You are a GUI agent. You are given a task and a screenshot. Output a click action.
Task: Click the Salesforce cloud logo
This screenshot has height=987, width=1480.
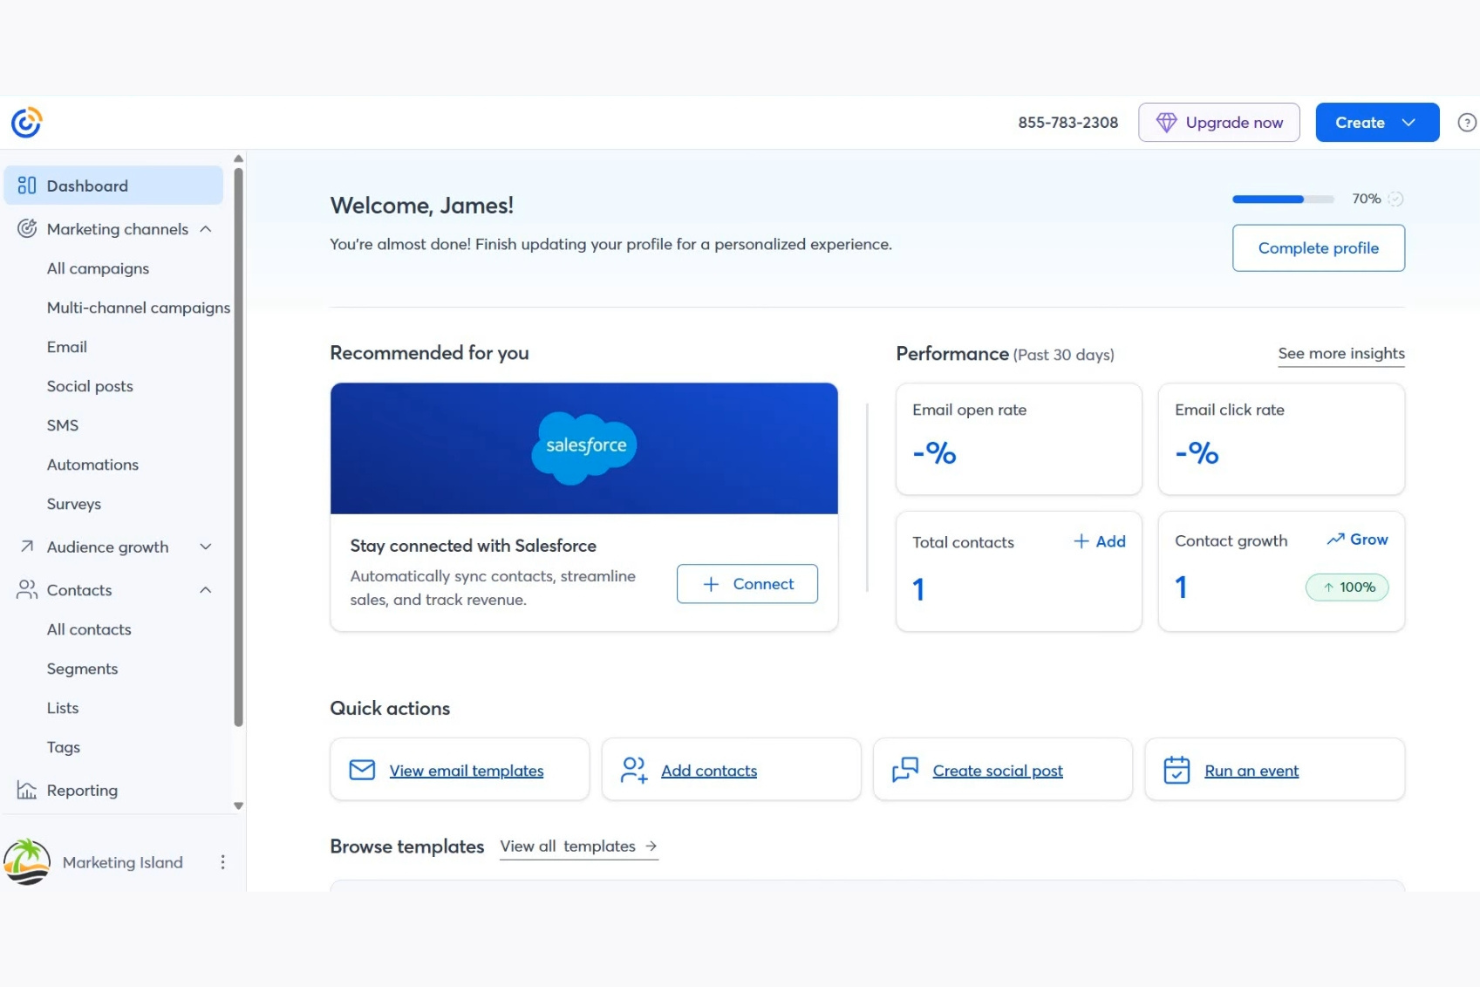point(585,447)
